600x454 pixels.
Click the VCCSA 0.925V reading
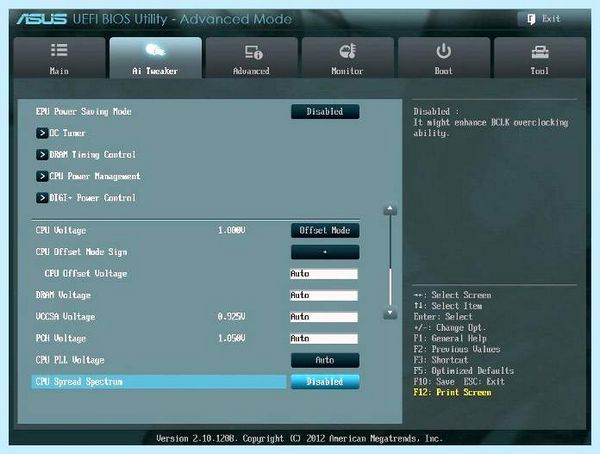coord(232,317)
